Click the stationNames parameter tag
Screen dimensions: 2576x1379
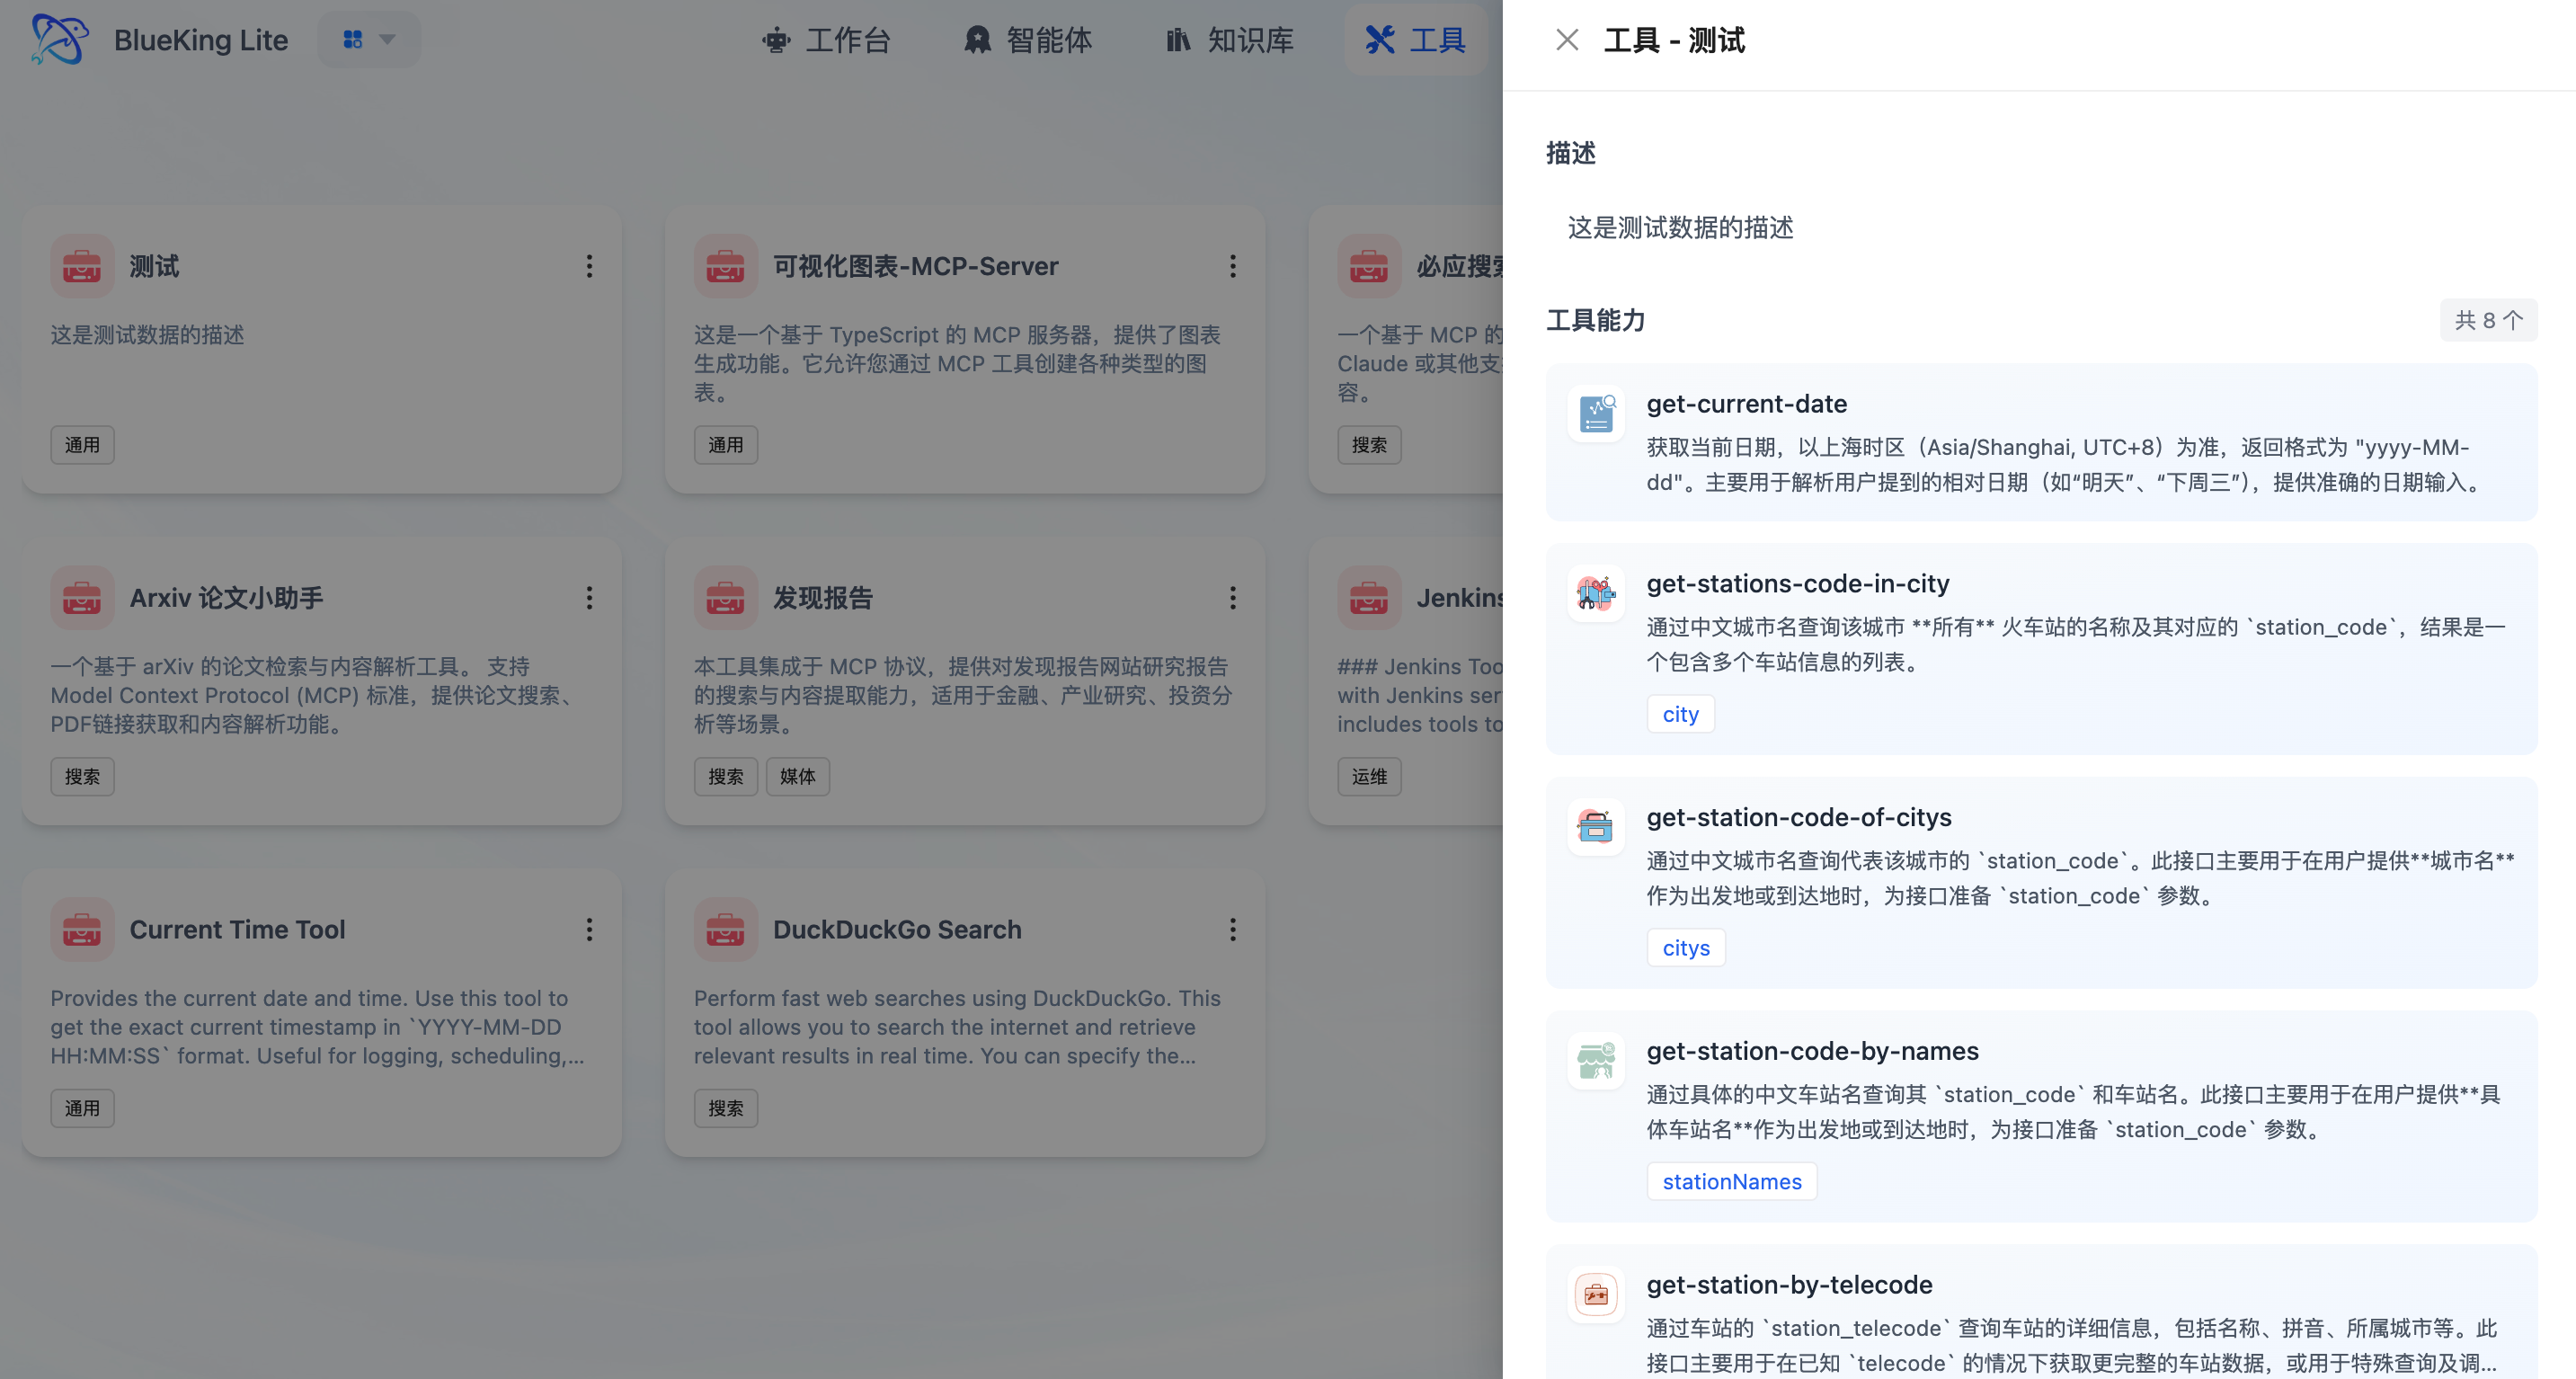pos(1731,1182)
